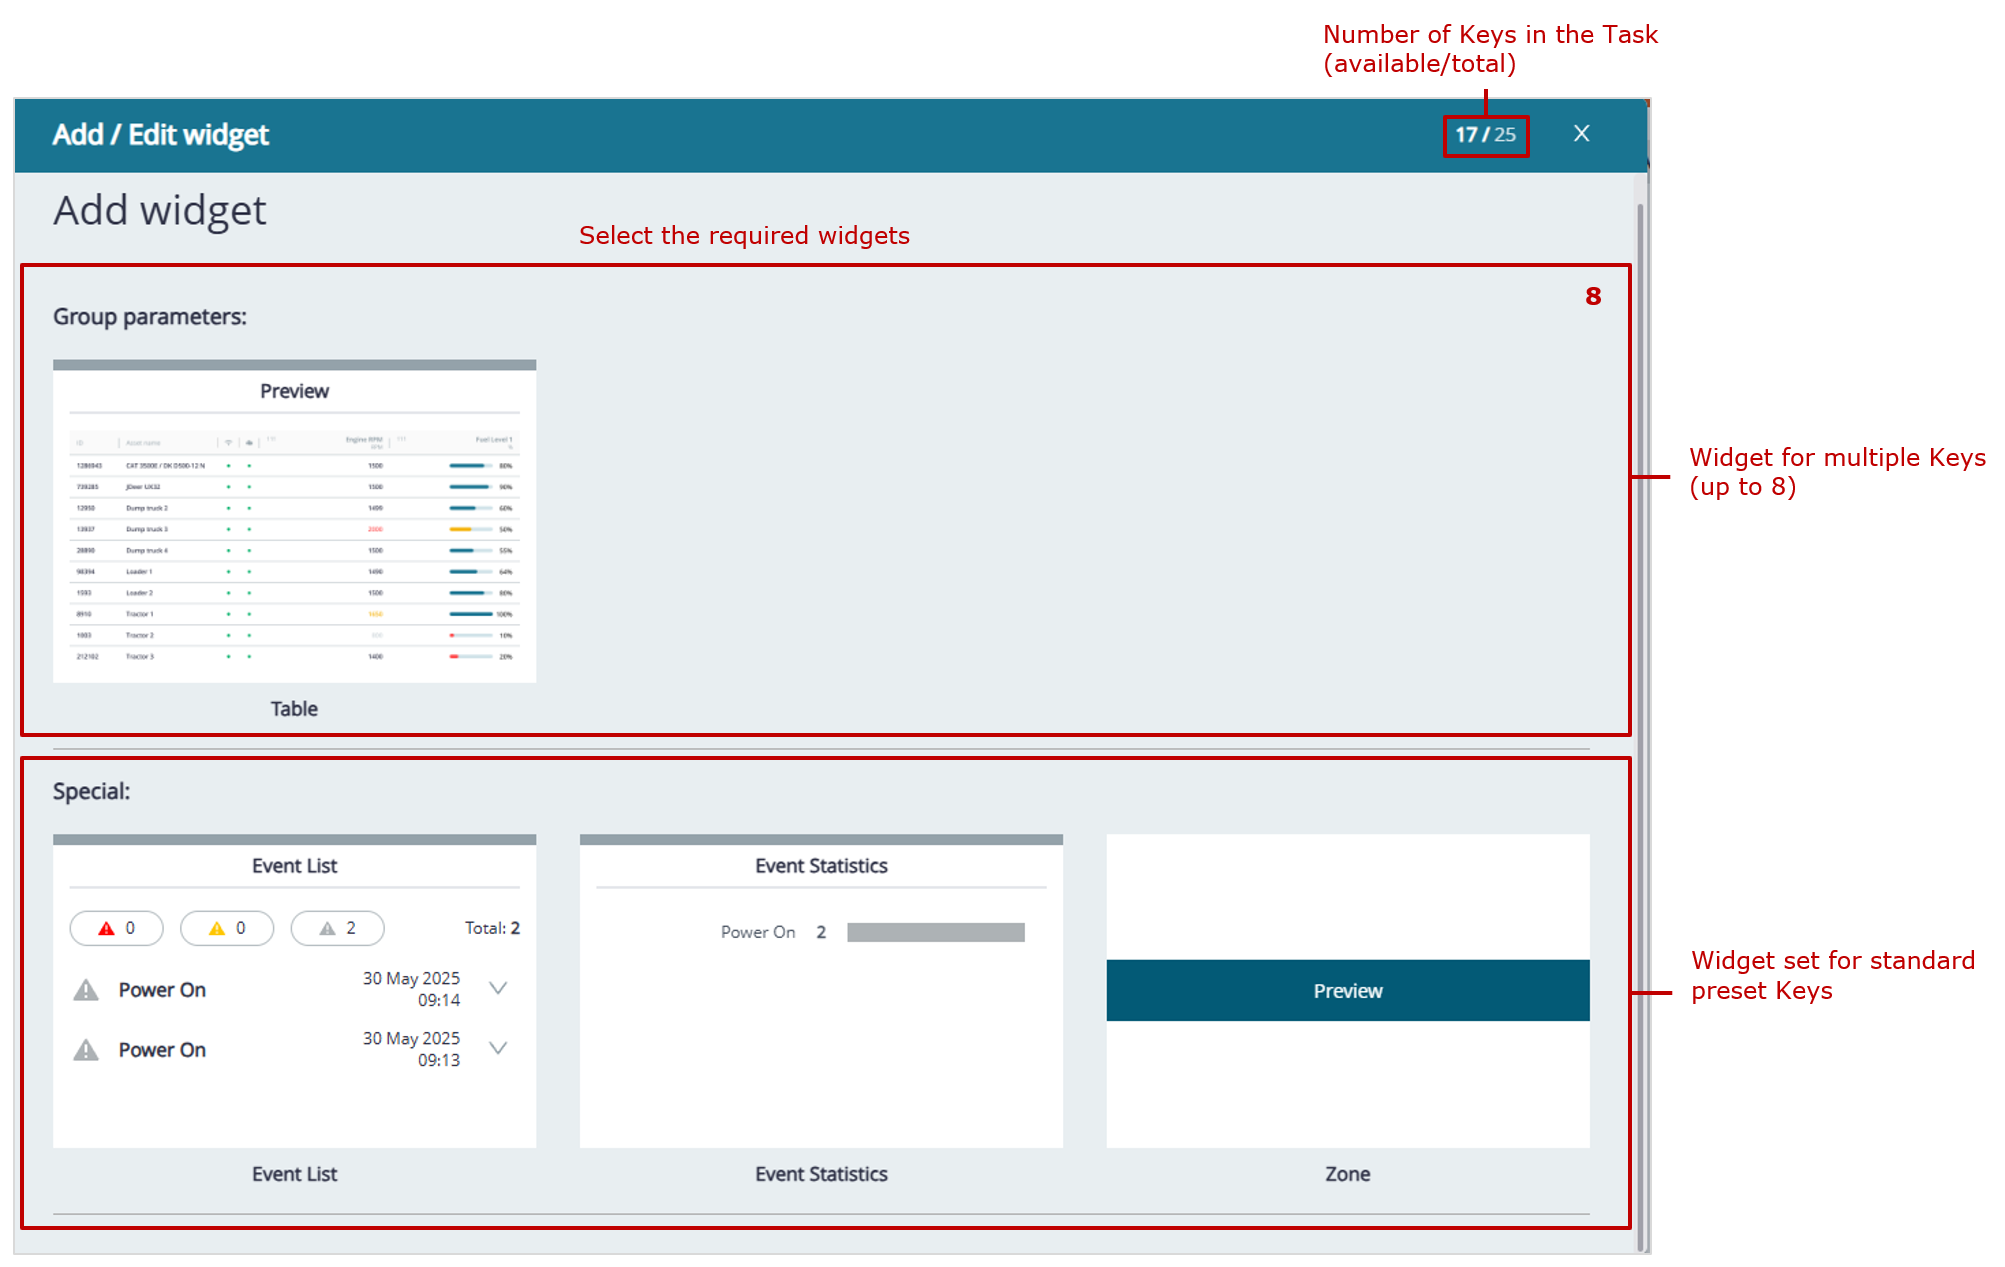Click the red critical alert filter pill
The width and height of the screenshot is (2005, 1267).
[x=117, y=928]
